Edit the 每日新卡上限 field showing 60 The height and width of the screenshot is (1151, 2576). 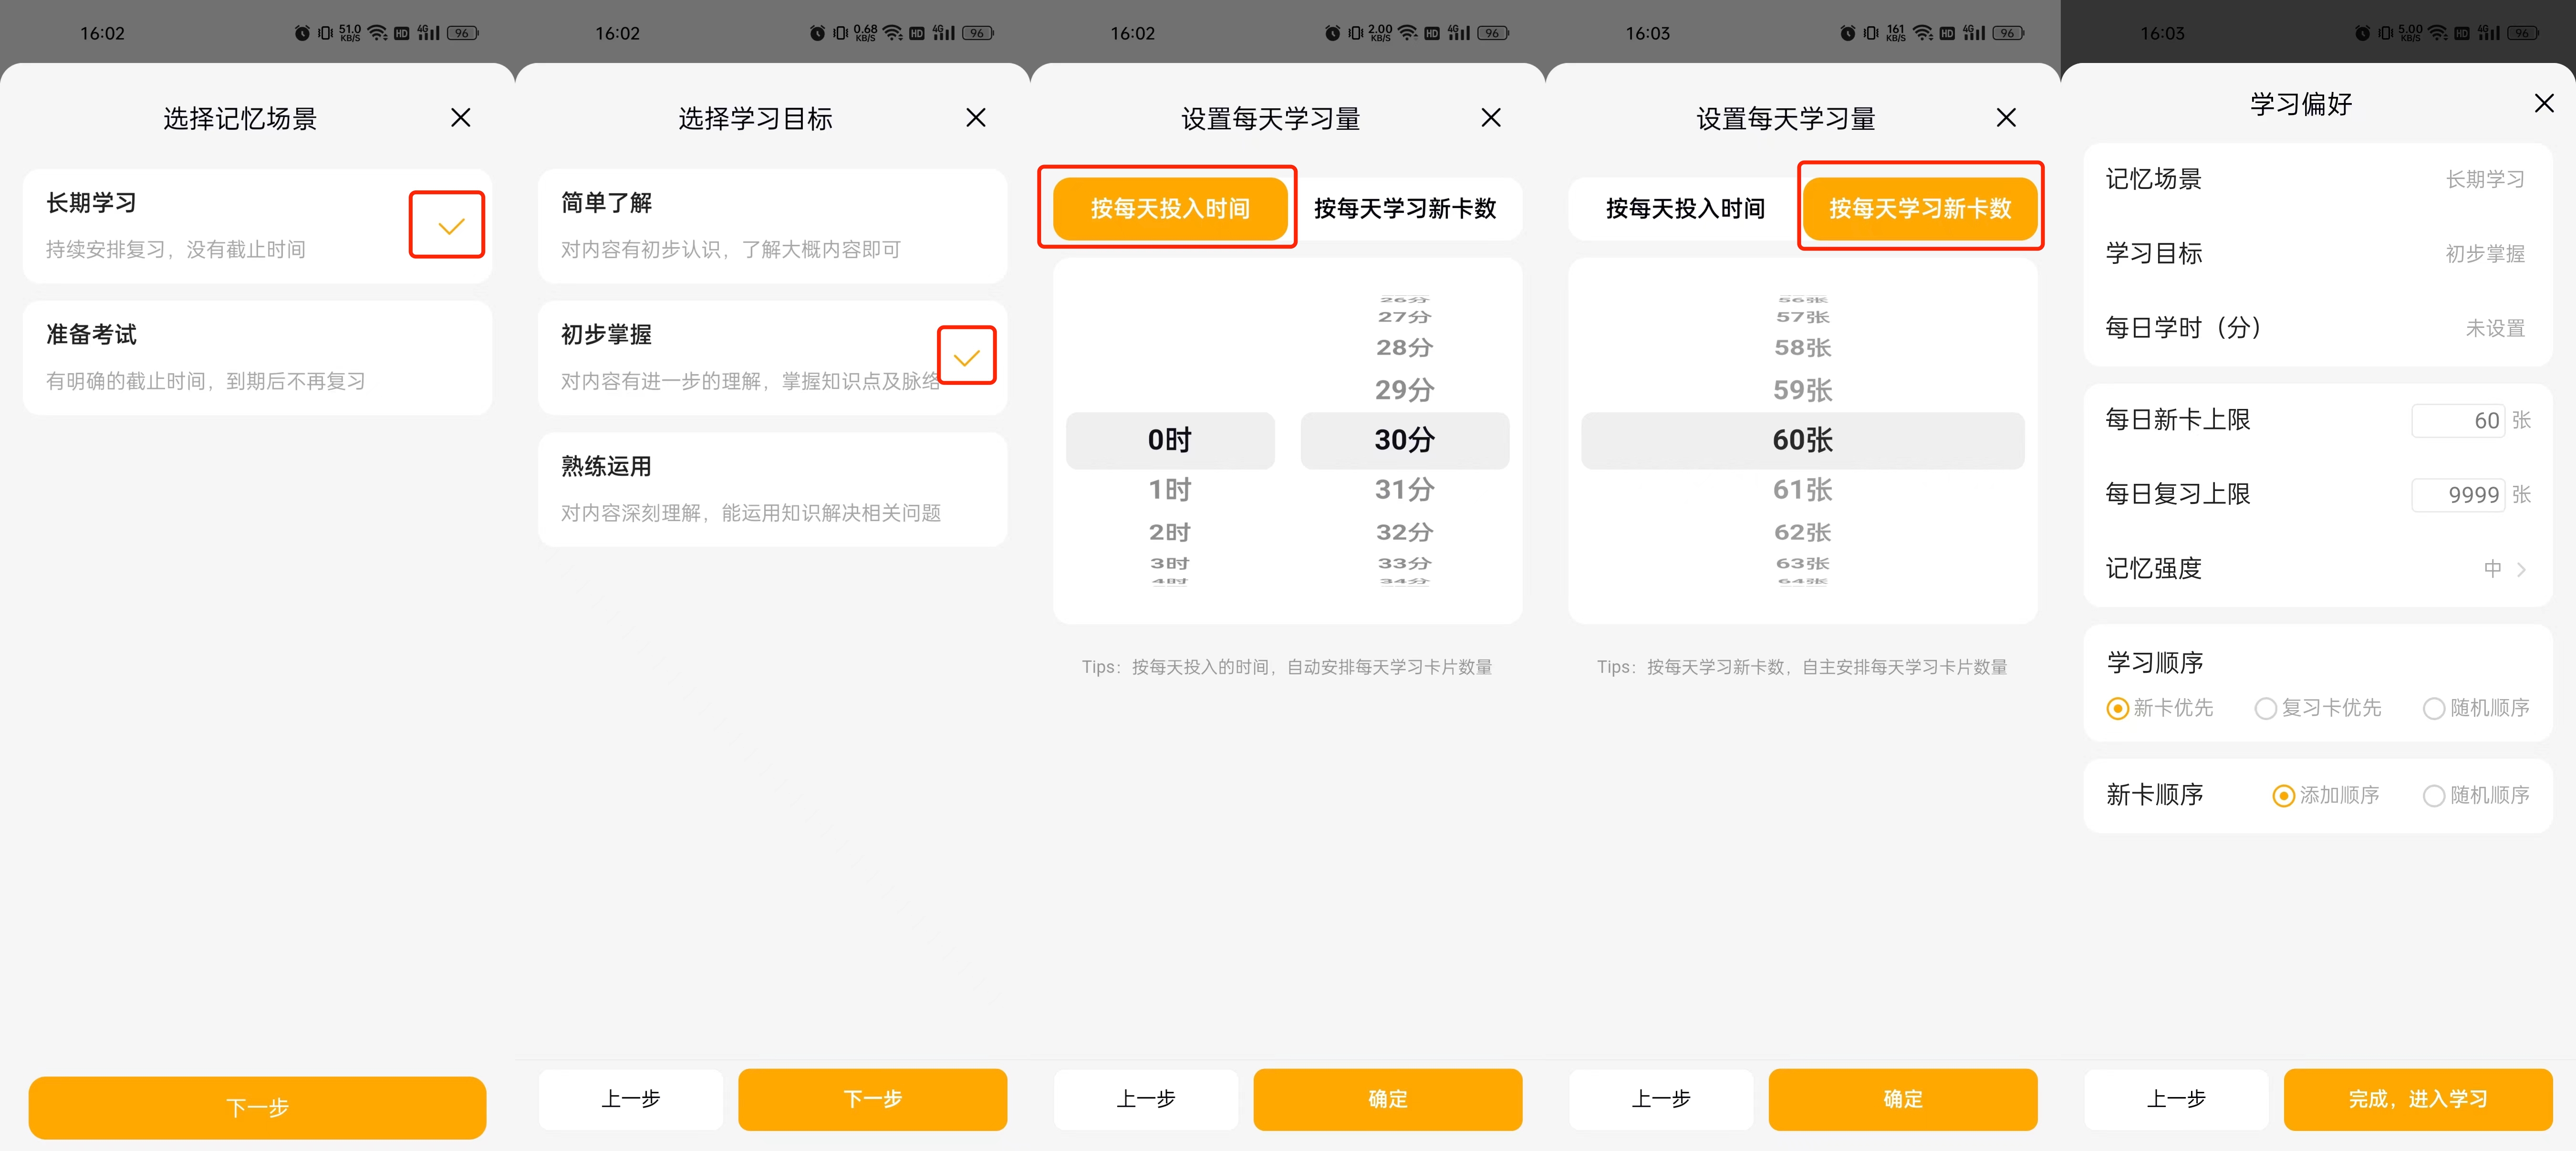pyautogui.click(x=2459, y=420)
